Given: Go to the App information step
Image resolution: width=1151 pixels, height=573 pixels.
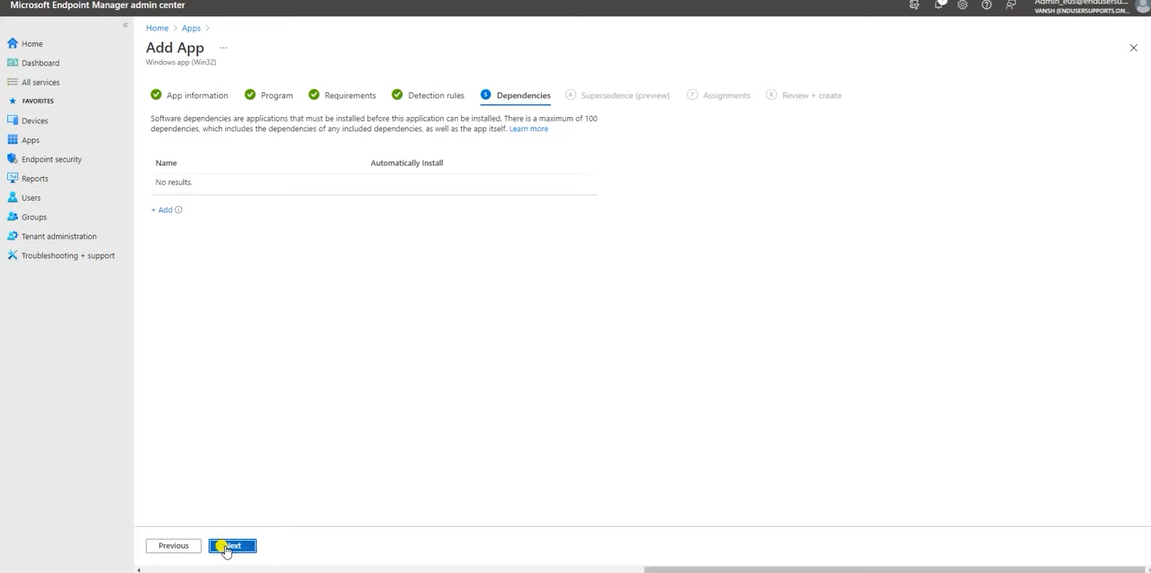Looking at the screenshot, I should 189,95.
